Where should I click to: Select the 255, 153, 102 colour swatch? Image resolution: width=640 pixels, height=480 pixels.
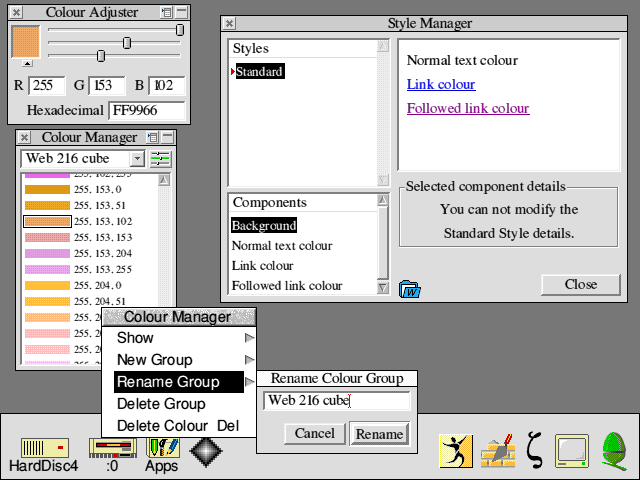coord(47,221)
